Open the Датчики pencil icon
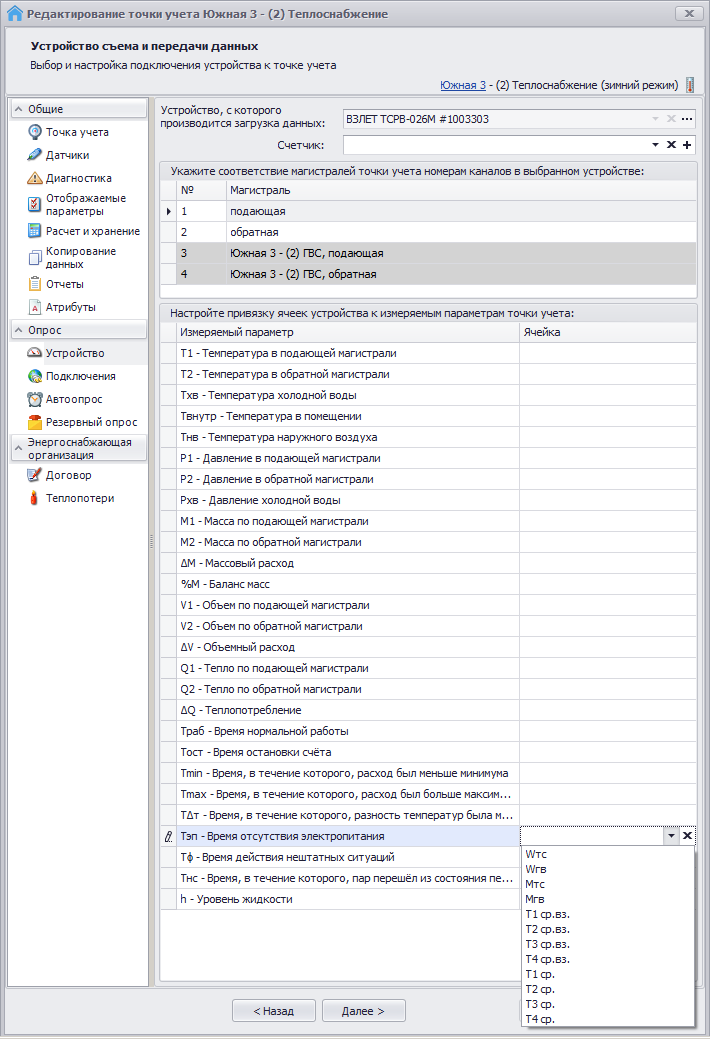710x1039 pixels. click(34, 155)
